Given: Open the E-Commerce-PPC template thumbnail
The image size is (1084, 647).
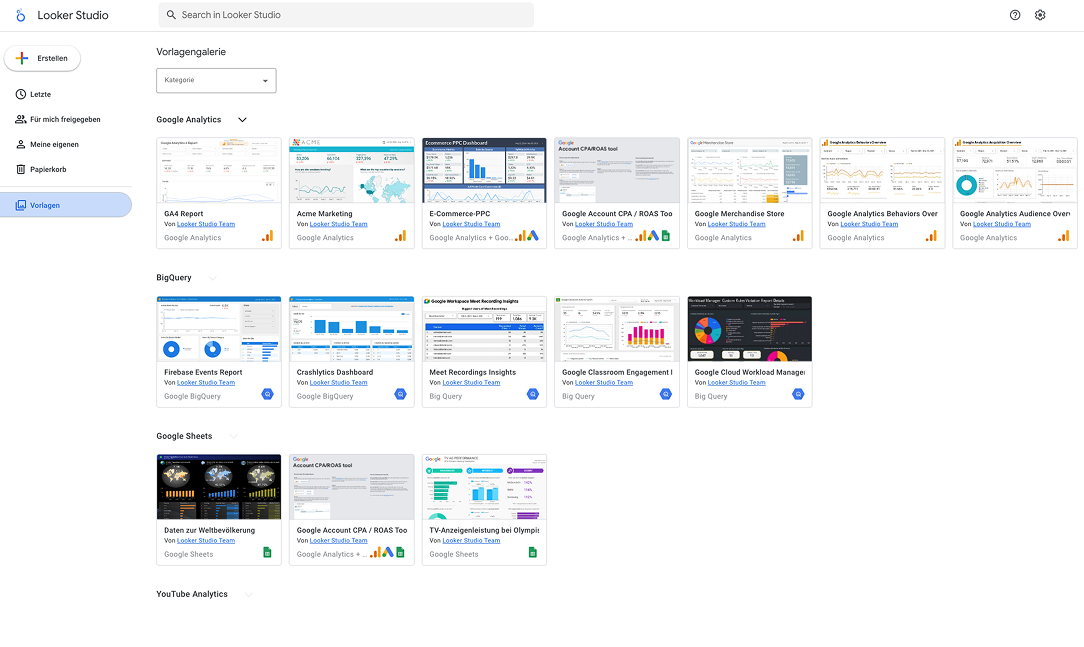Looking at the screenshot, I should coord(484,170).
